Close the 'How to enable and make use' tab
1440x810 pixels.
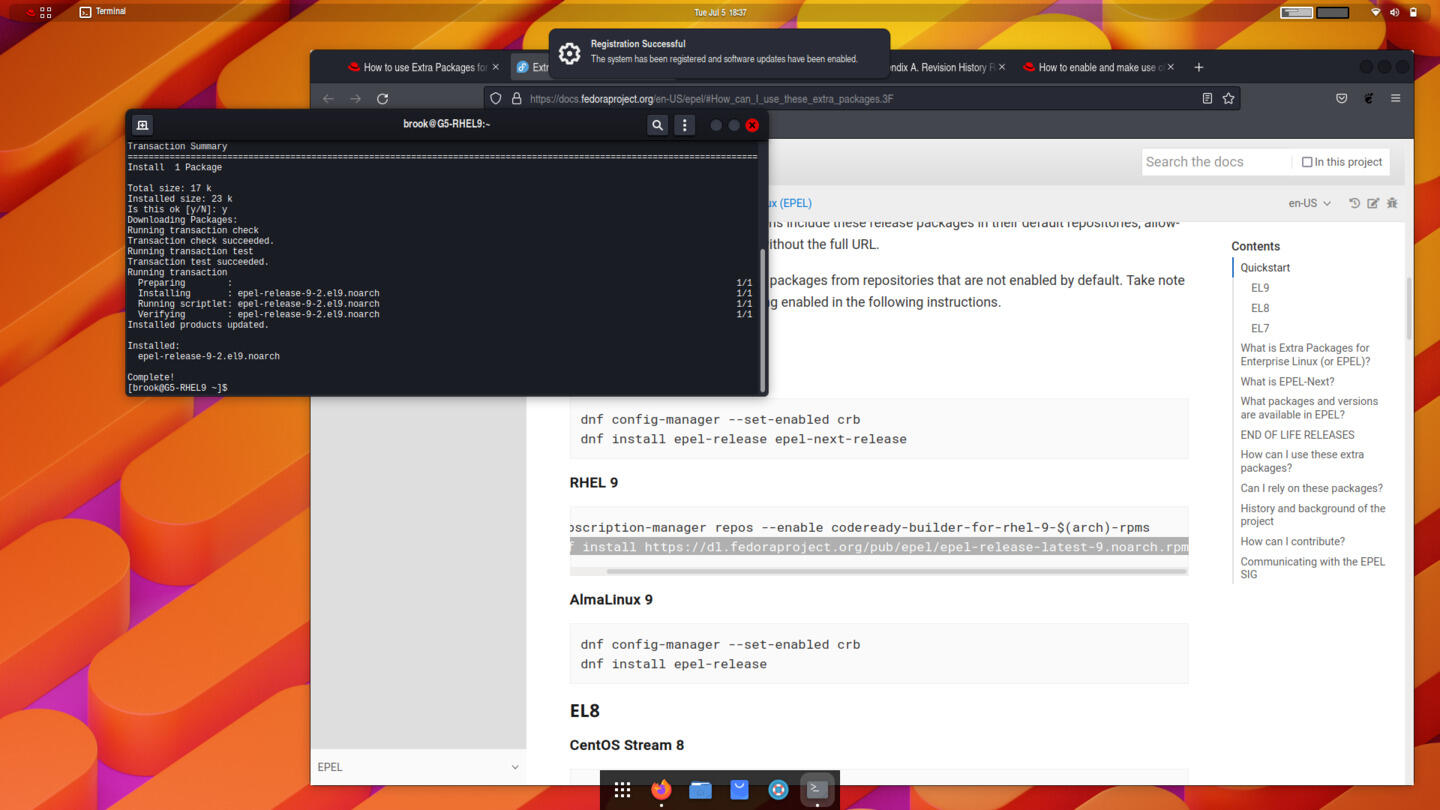(x=1170, y=67)
